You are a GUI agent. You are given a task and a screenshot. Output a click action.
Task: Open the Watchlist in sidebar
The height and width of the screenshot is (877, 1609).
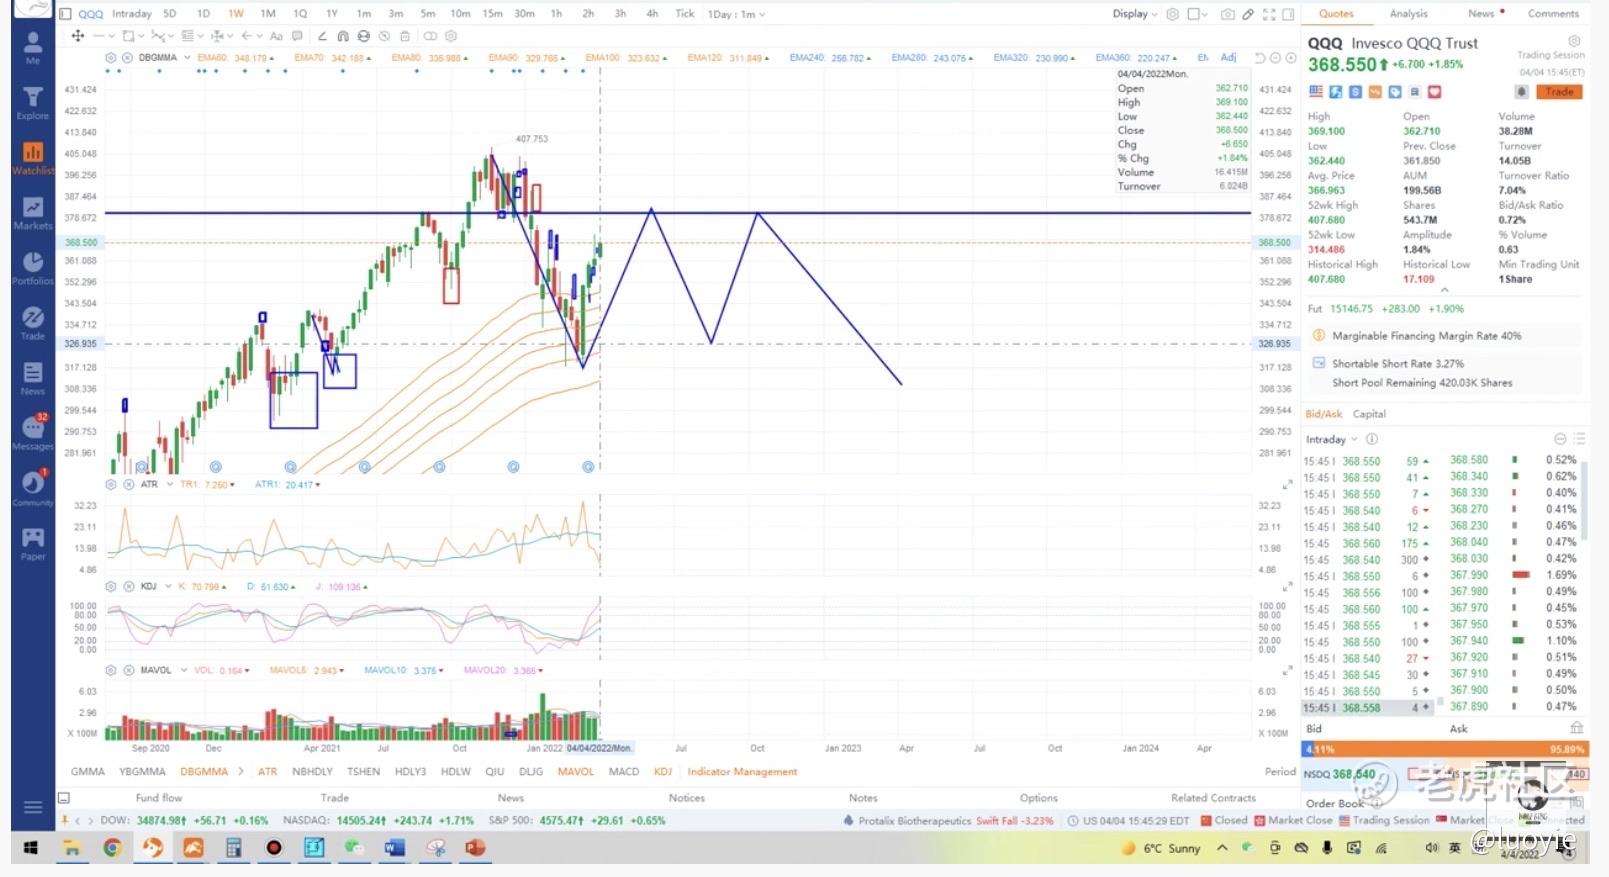pyautogui.click(x=33, y=158)
